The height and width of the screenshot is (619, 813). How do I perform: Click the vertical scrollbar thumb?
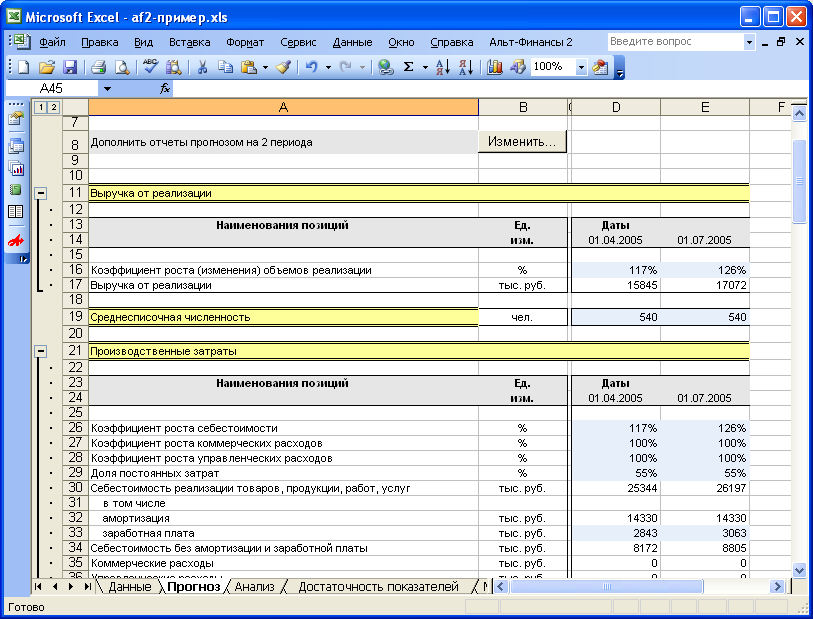pos(799,181)
